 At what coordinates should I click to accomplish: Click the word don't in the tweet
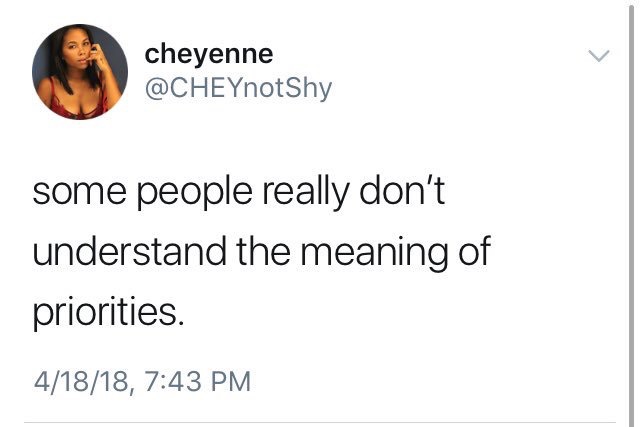pyautogui.click(x=402, y=190)
